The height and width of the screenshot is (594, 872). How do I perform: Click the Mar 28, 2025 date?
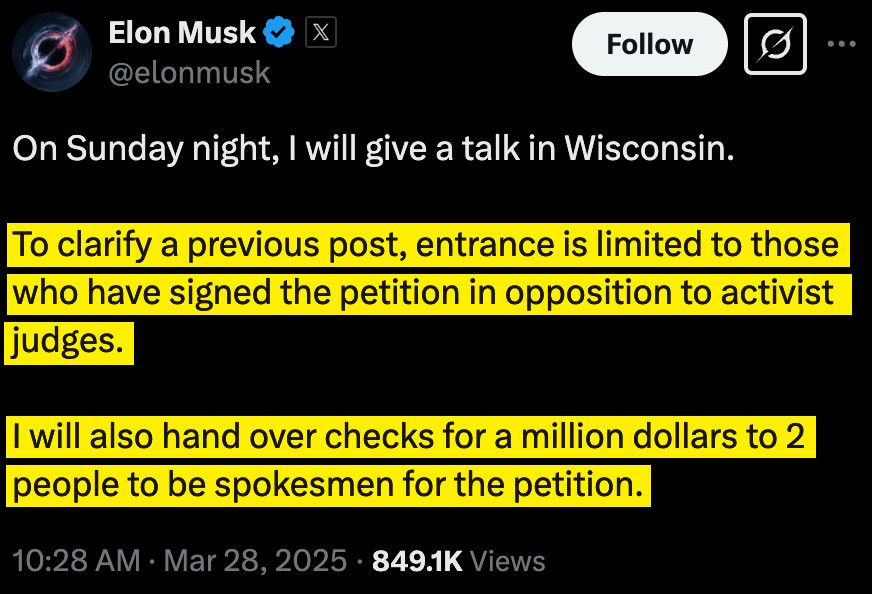255,560
